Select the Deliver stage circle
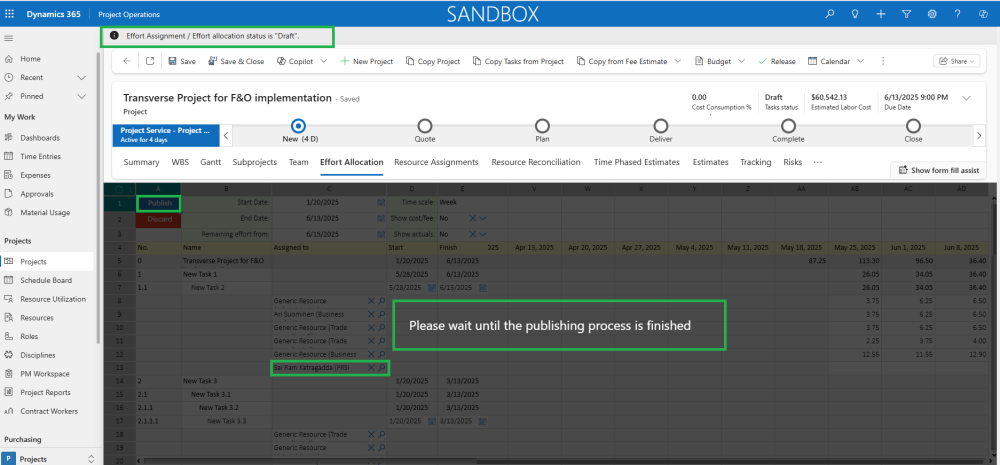The image size is (1000, 465). coord(661,126)
